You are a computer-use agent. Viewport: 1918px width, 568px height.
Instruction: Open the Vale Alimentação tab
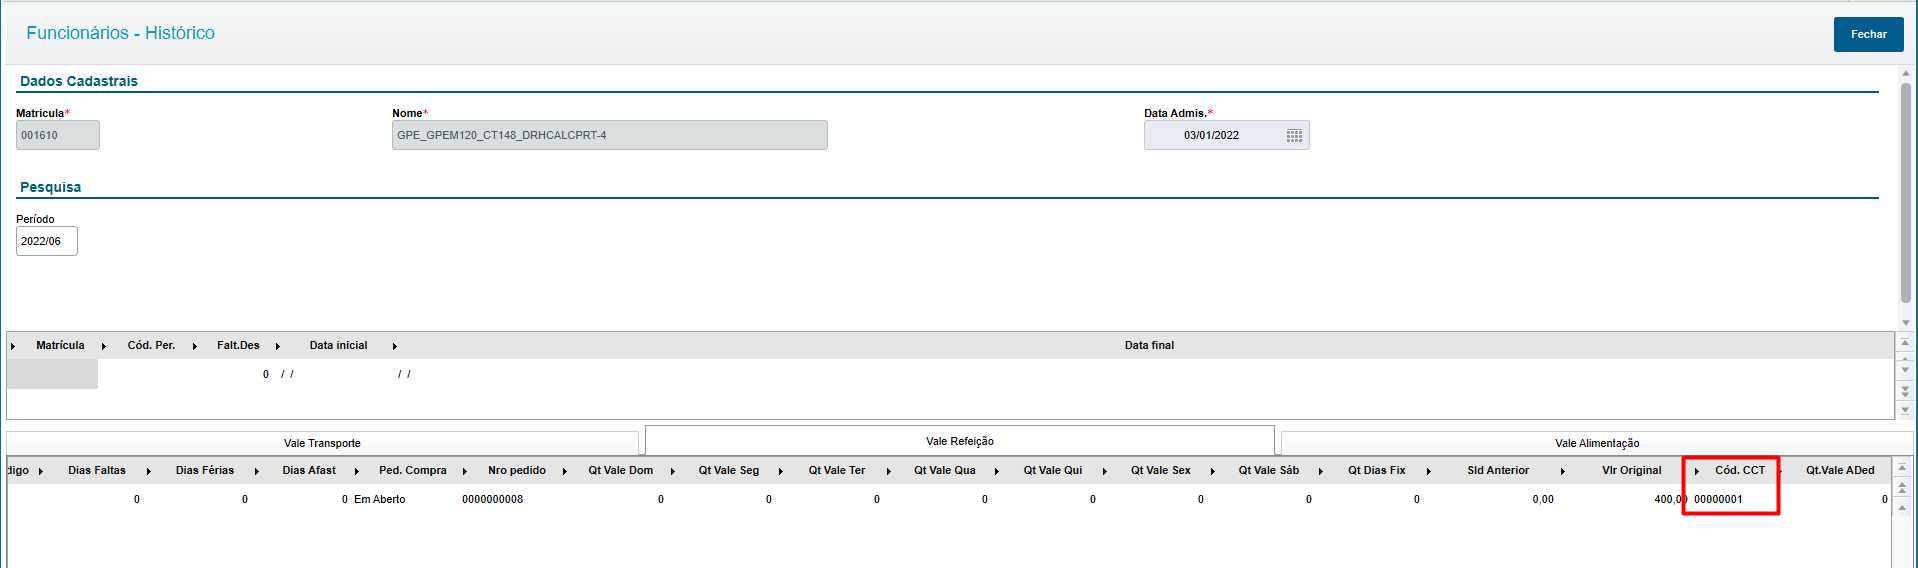pyautogui.click(x=1597, y=443)
